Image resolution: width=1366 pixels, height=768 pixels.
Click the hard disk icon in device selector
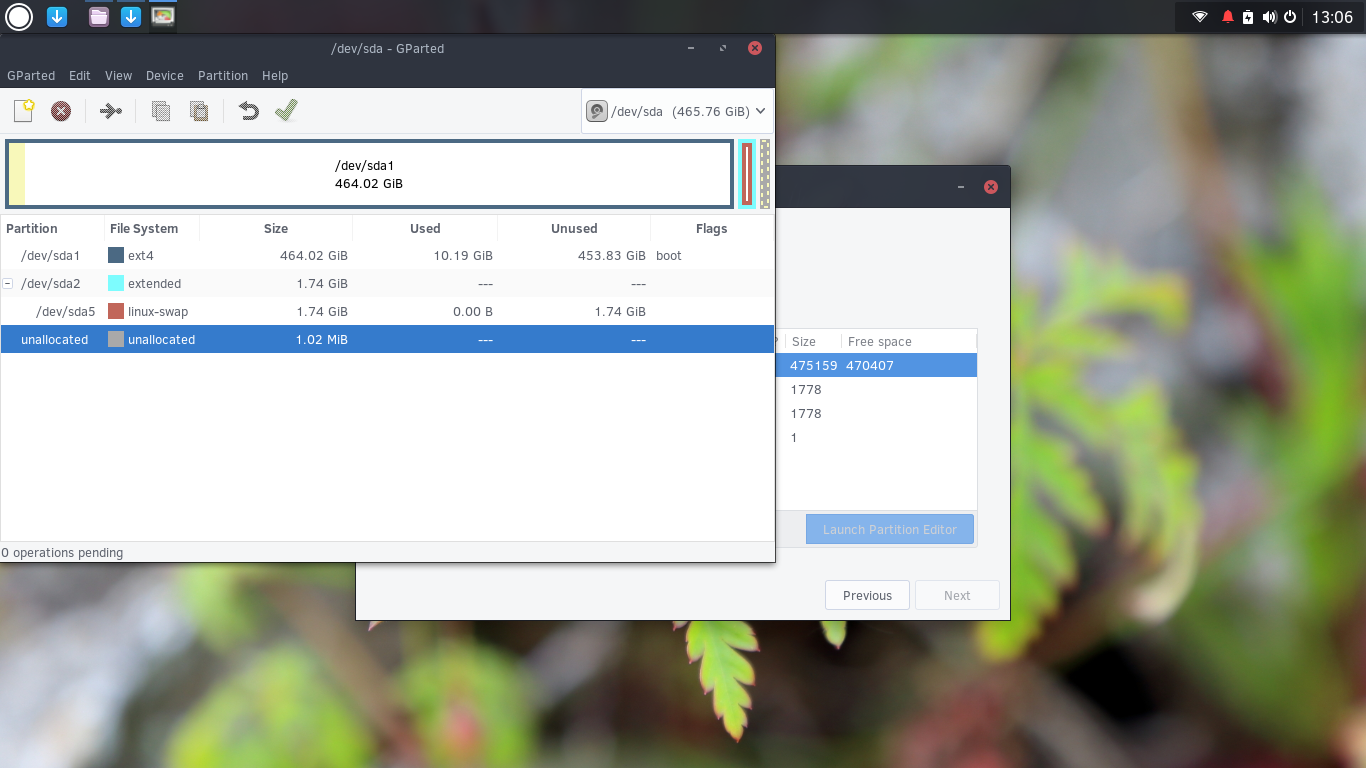pos(597,111)
